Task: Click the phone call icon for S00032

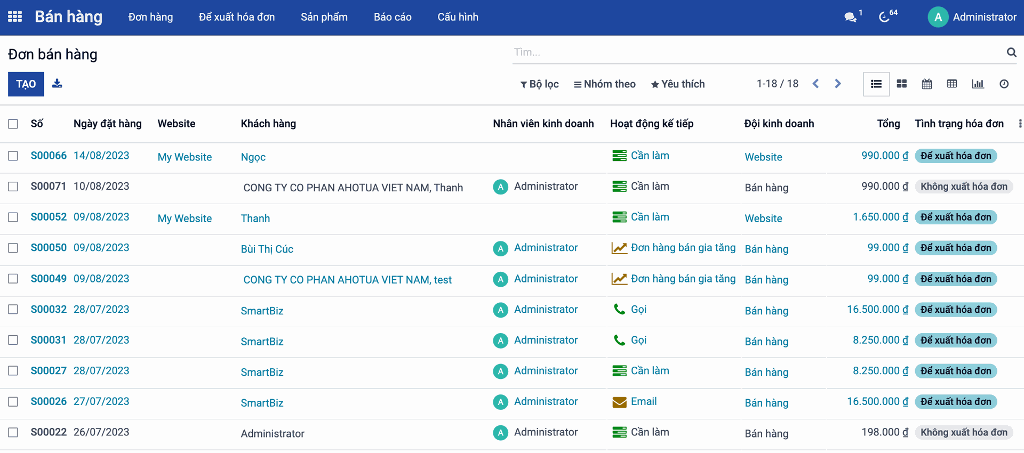Action: pyautogui.click(x=619, y=309)
